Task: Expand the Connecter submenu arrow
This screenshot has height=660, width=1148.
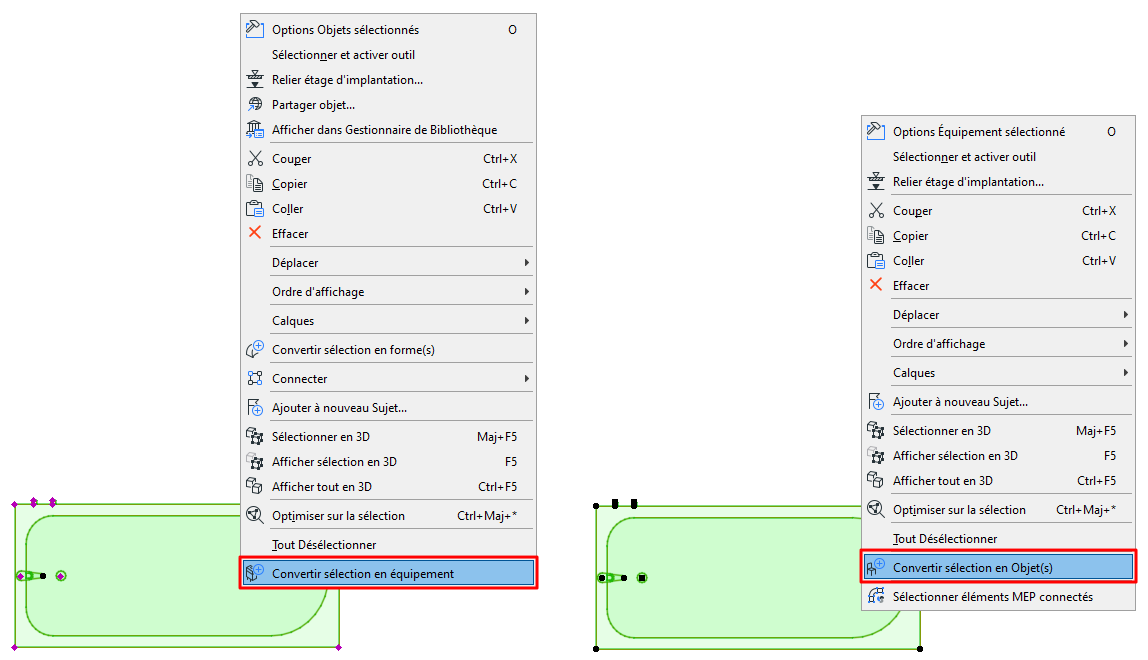Action: coord(526,379)
